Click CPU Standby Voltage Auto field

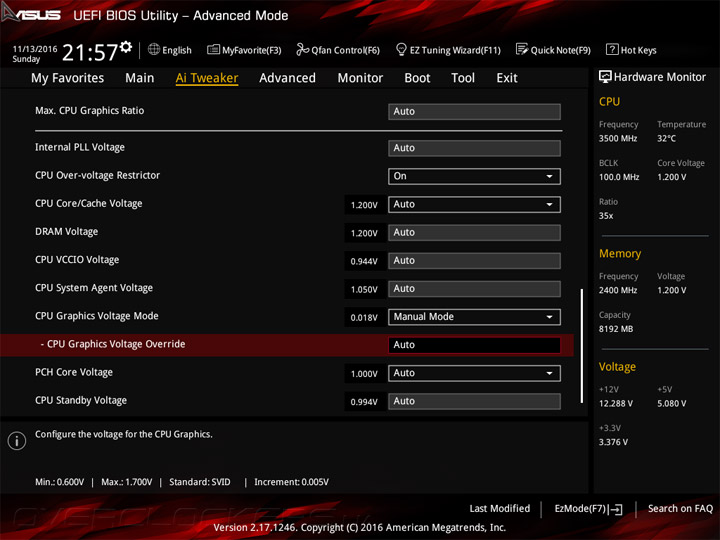tap(474, 401)
